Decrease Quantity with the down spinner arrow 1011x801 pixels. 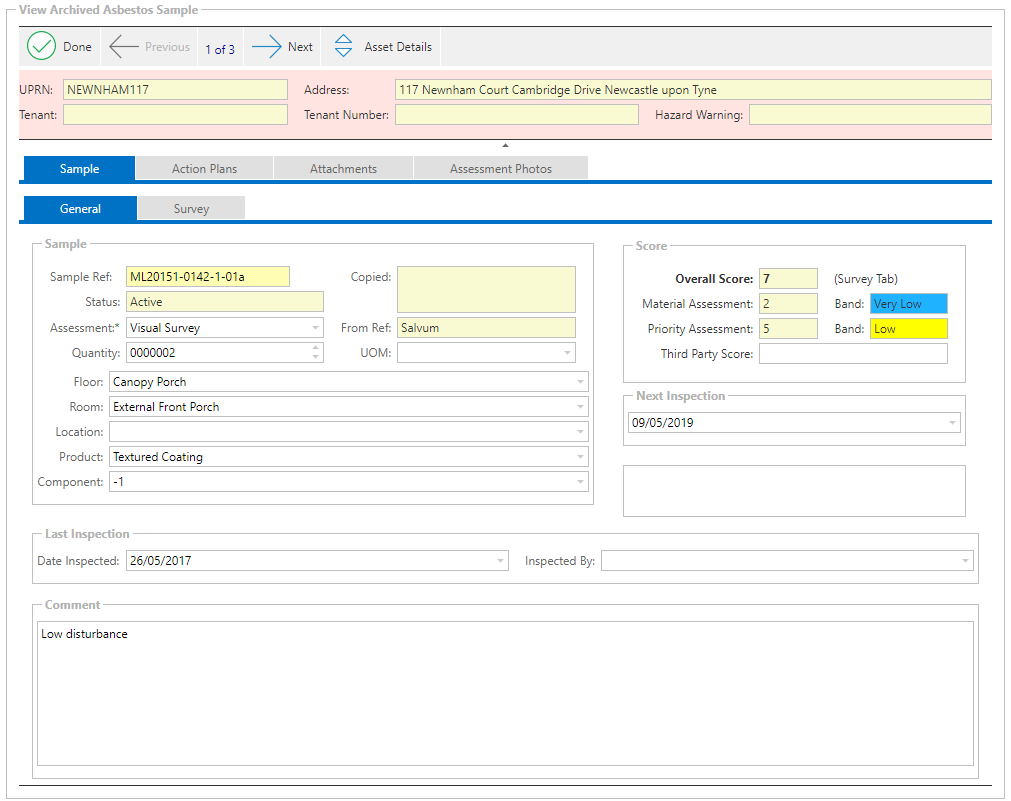tap(317, 357)
